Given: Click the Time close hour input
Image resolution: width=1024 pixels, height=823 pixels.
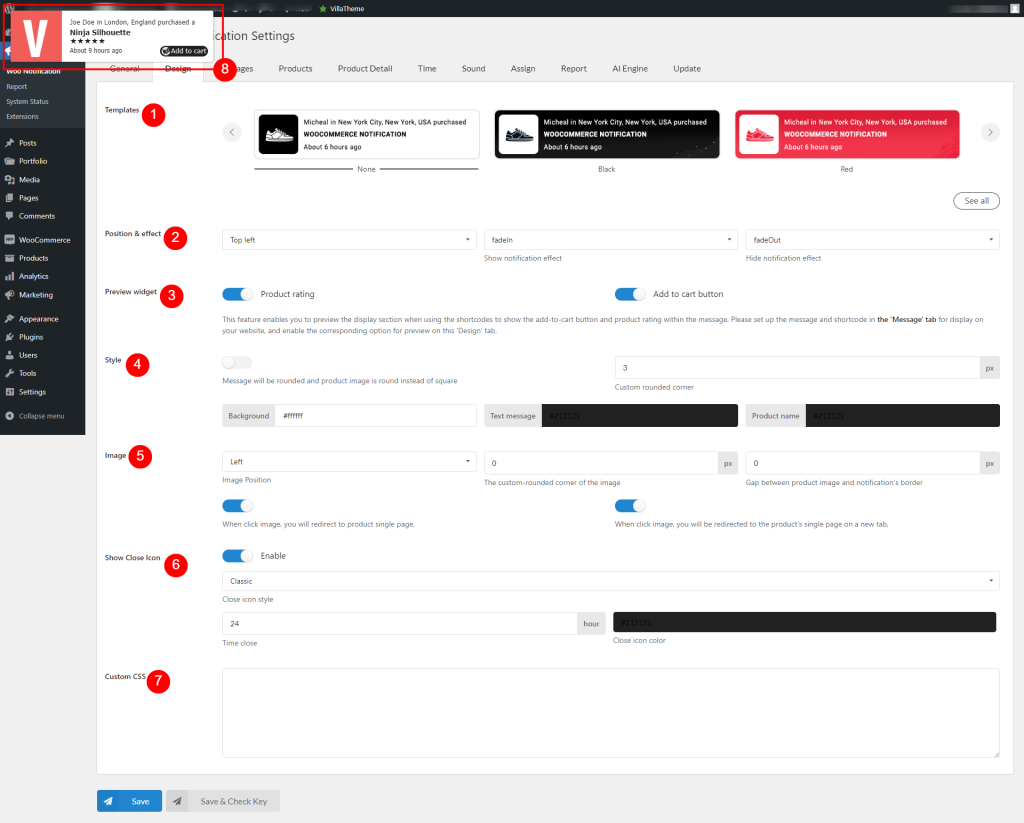Looking at the screenshot, I should coord(400,624).
